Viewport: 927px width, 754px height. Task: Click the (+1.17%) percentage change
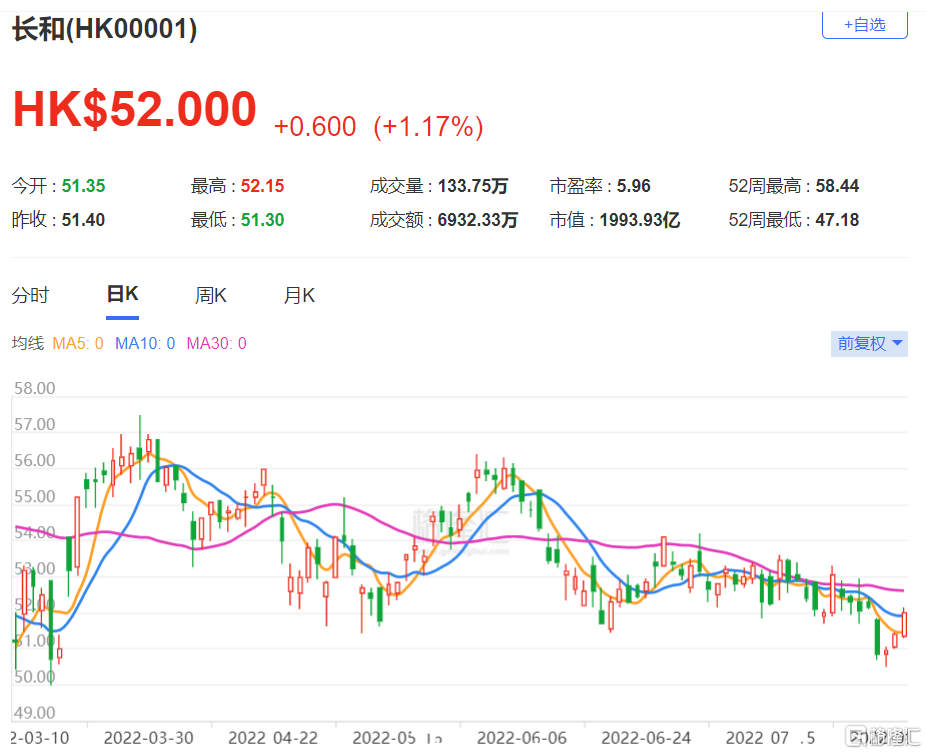coord(429,127)
